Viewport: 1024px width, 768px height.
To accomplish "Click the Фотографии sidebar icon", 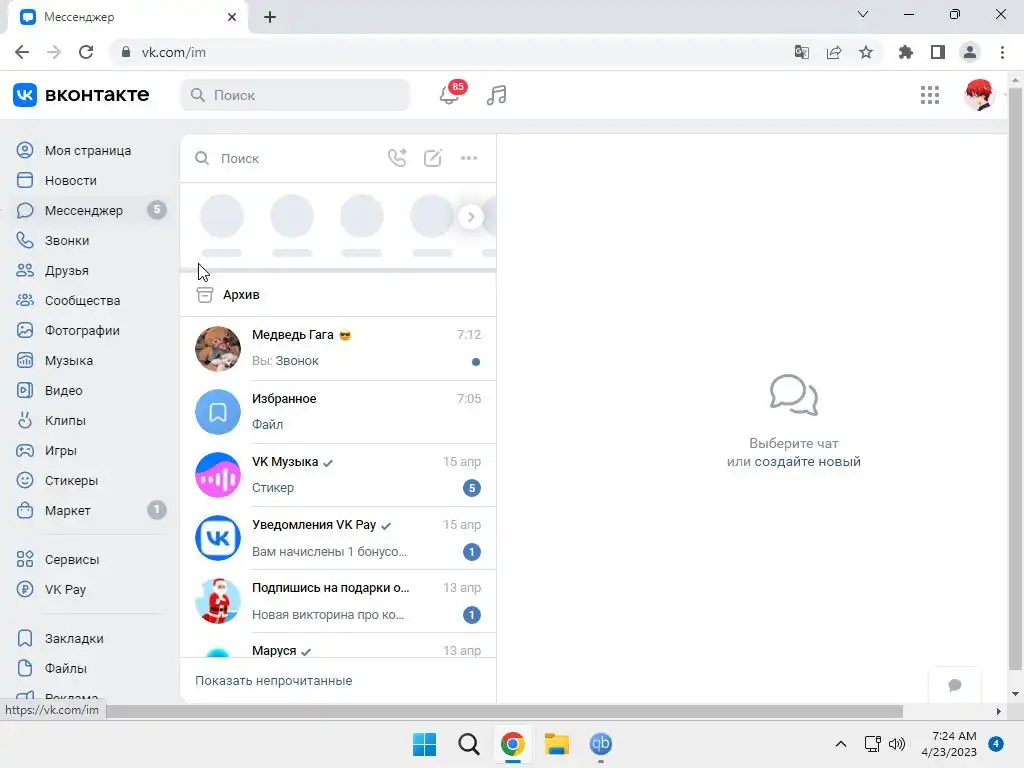I will (x=25, y=330).
